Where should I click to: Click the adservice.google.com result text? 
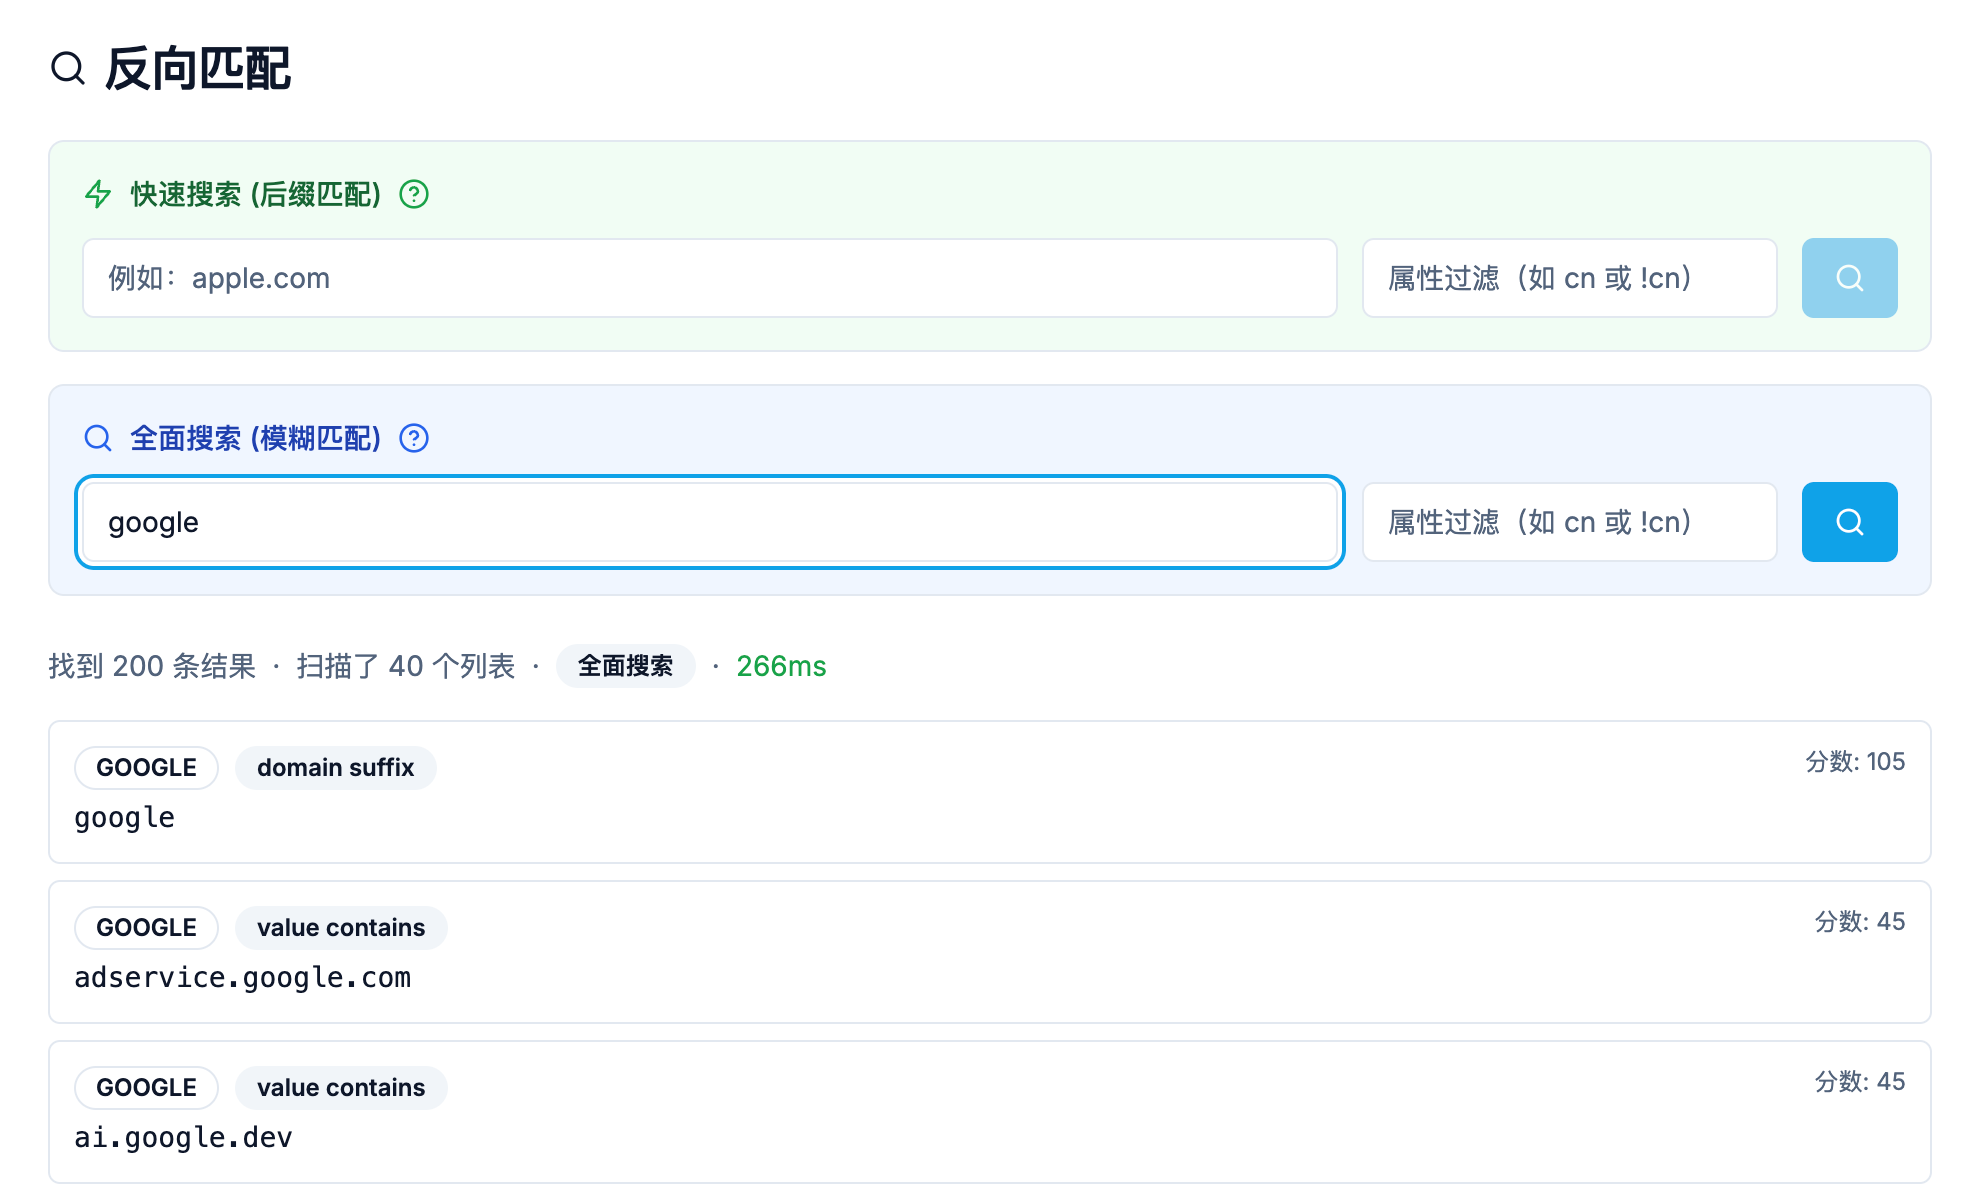click(243, 978)
